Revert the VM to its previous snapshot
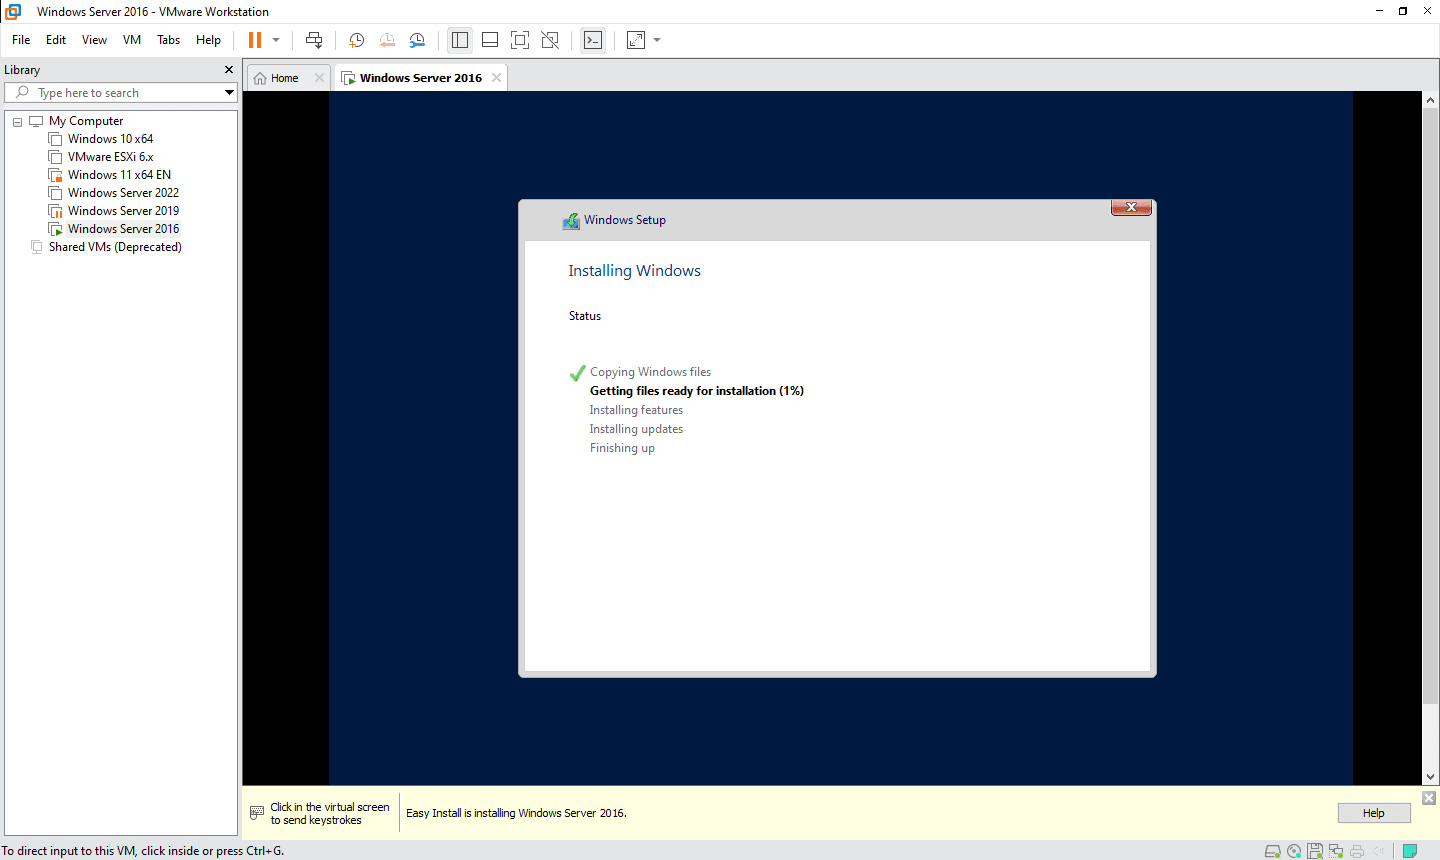This screenshot has width=1440, height=860. pyautogui.click(x=387, y=40)
